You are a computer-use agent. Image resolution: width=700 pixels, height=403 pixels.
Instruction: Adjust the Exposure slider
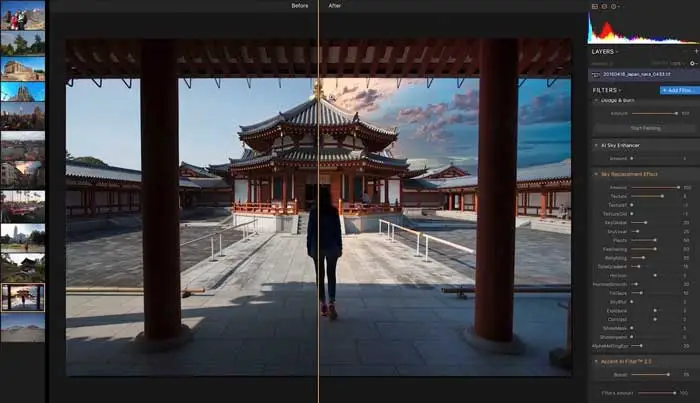(x=655, y=311)
